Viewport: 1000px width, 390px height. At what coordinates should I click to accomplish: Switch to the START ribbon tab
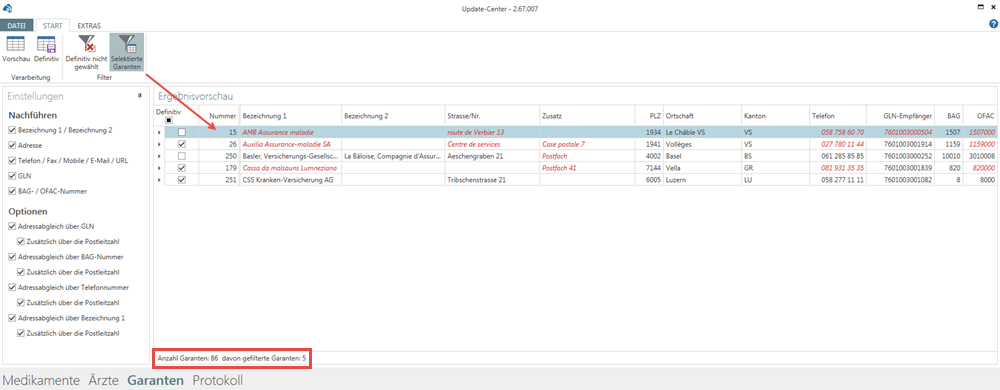click(x=52, y=26)
